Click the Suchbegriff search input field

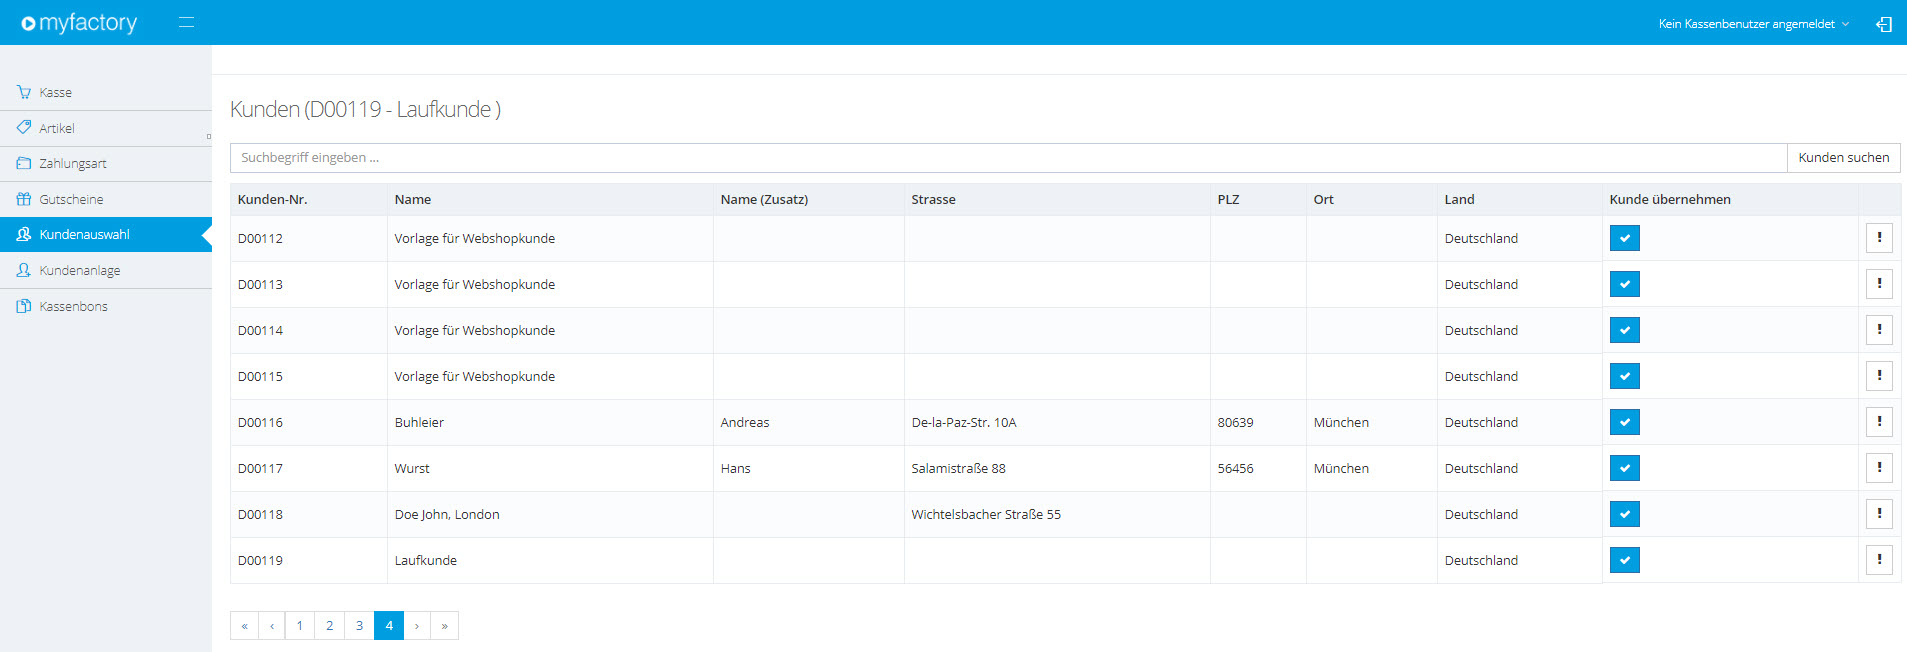[1008, 158]
